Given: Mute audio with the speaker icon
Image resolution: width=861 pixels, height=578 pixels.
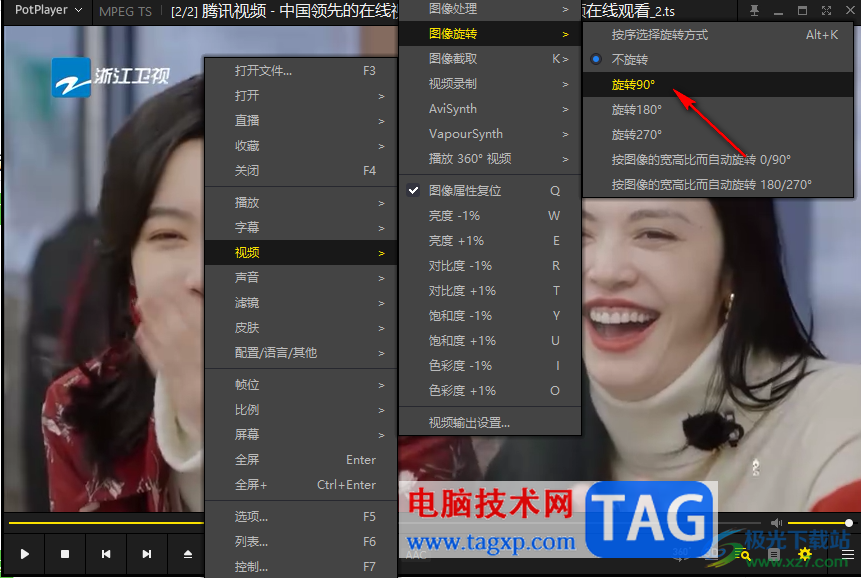Looking at the screenshot, I should pyautogui.click(x=776, y=523).
